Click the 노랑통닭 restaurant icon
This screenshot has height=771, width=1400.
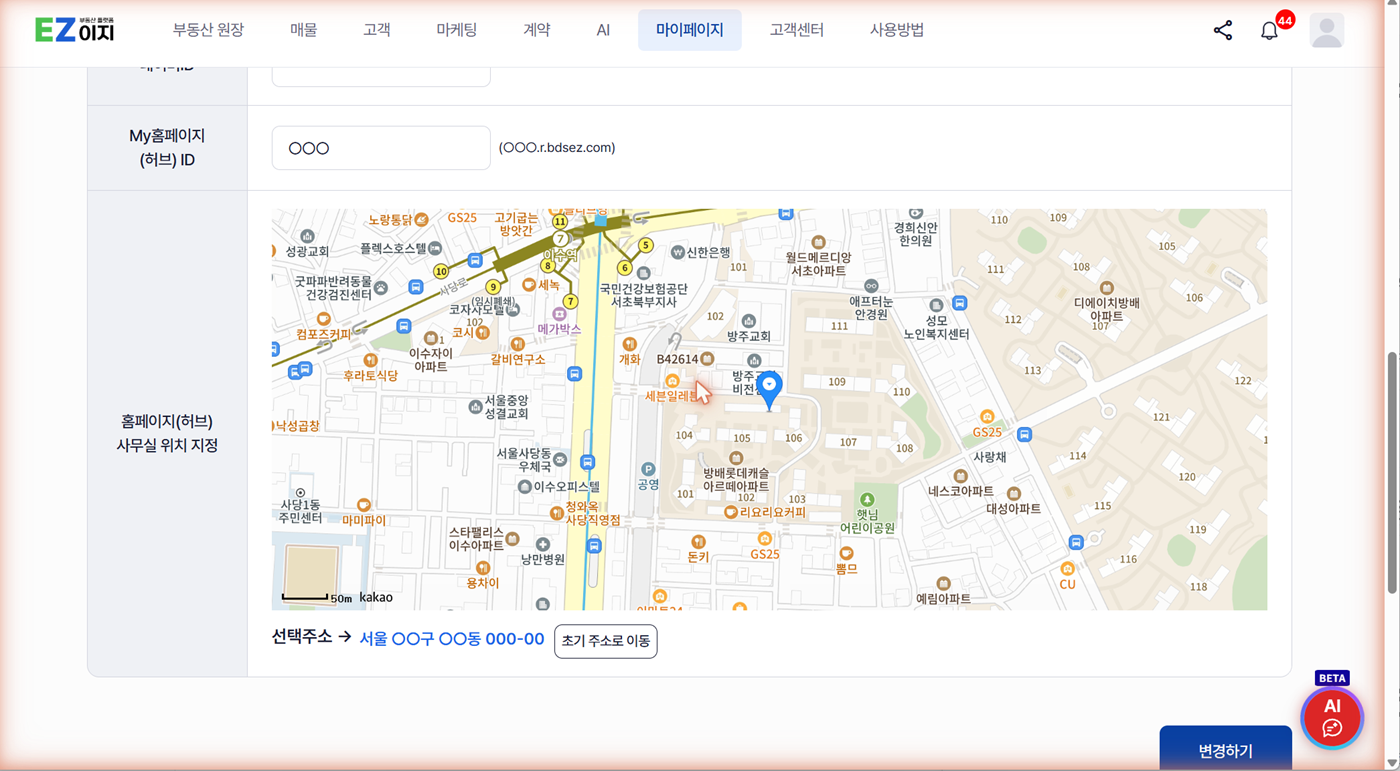(422, 219)
